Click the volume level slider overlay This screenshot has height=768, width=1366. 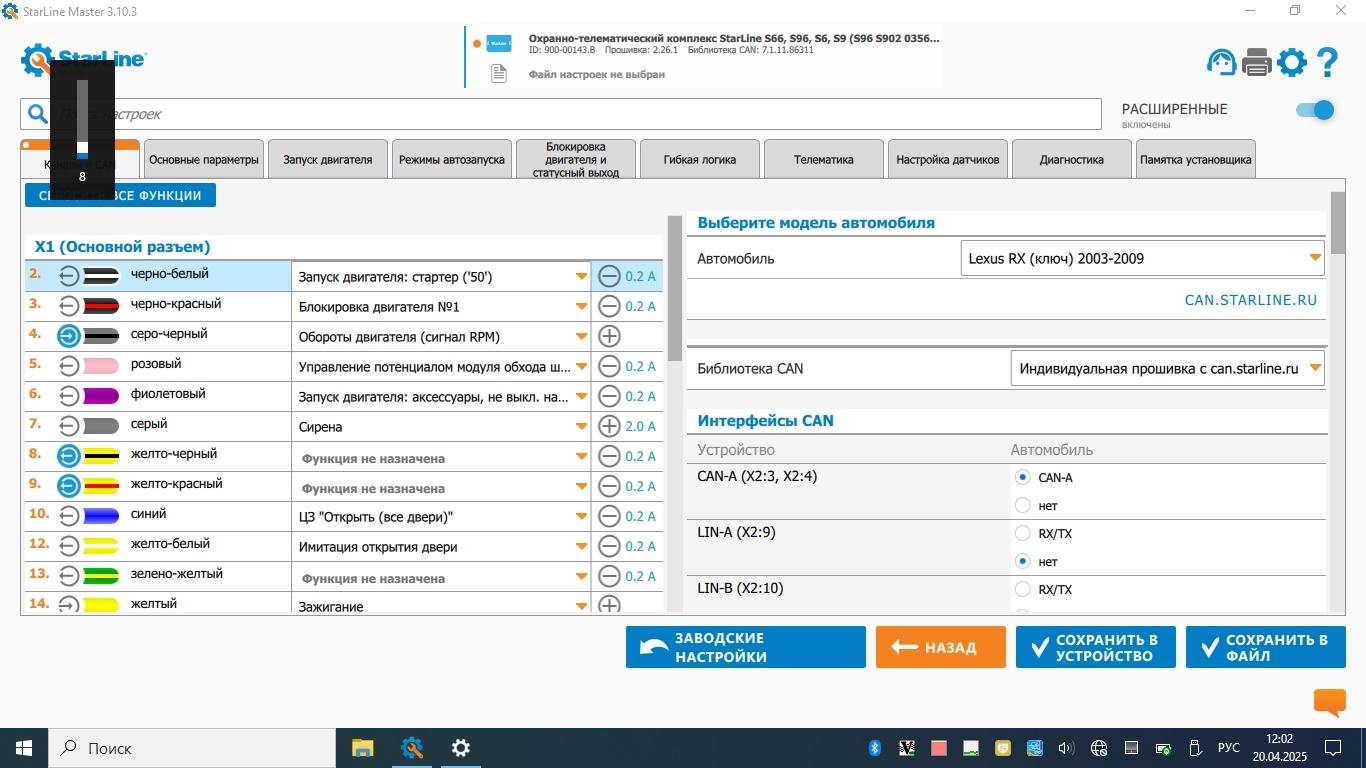point(82,118)
